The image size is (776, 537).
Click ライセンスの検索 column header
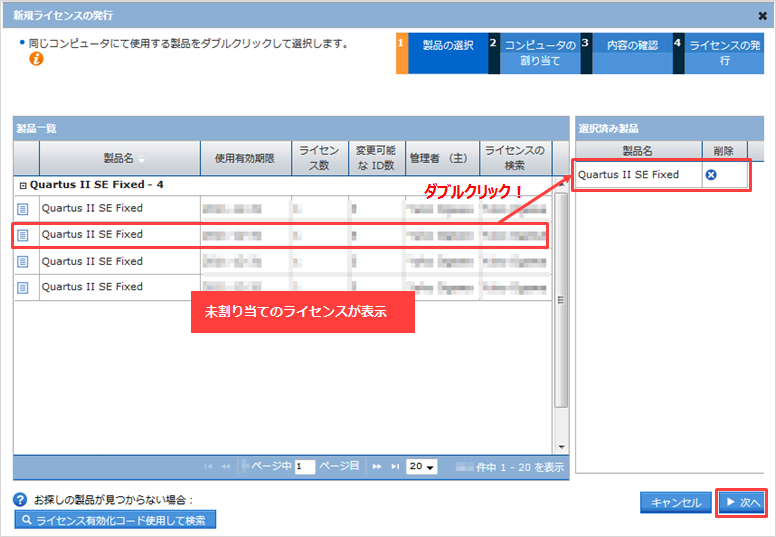[515, 158]
